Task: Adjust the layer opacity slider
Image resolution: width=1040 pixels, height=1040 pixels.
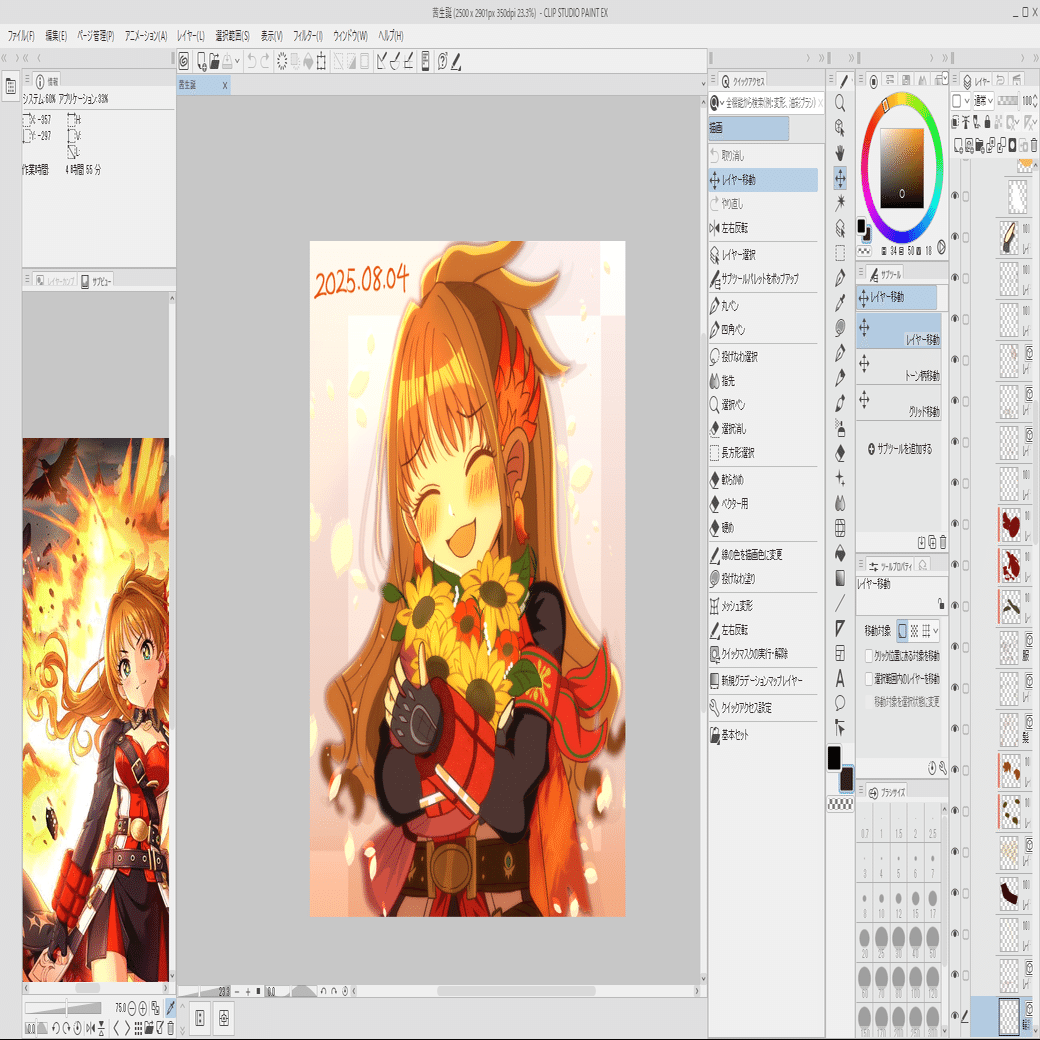Action: [1008, 101]
